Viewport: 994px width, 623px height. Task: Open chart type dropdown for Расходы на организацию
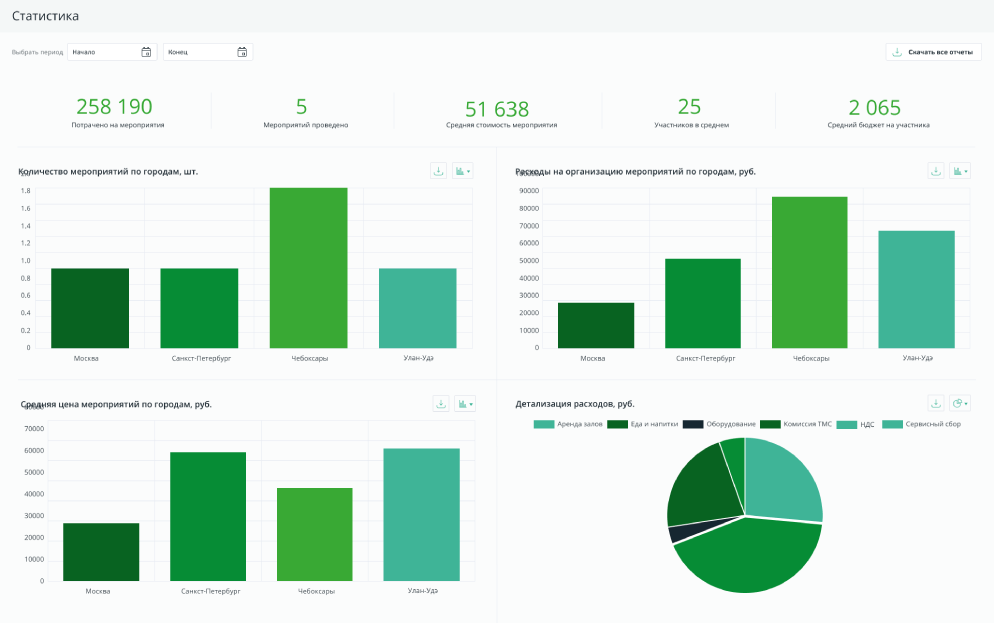click(960, 171)
